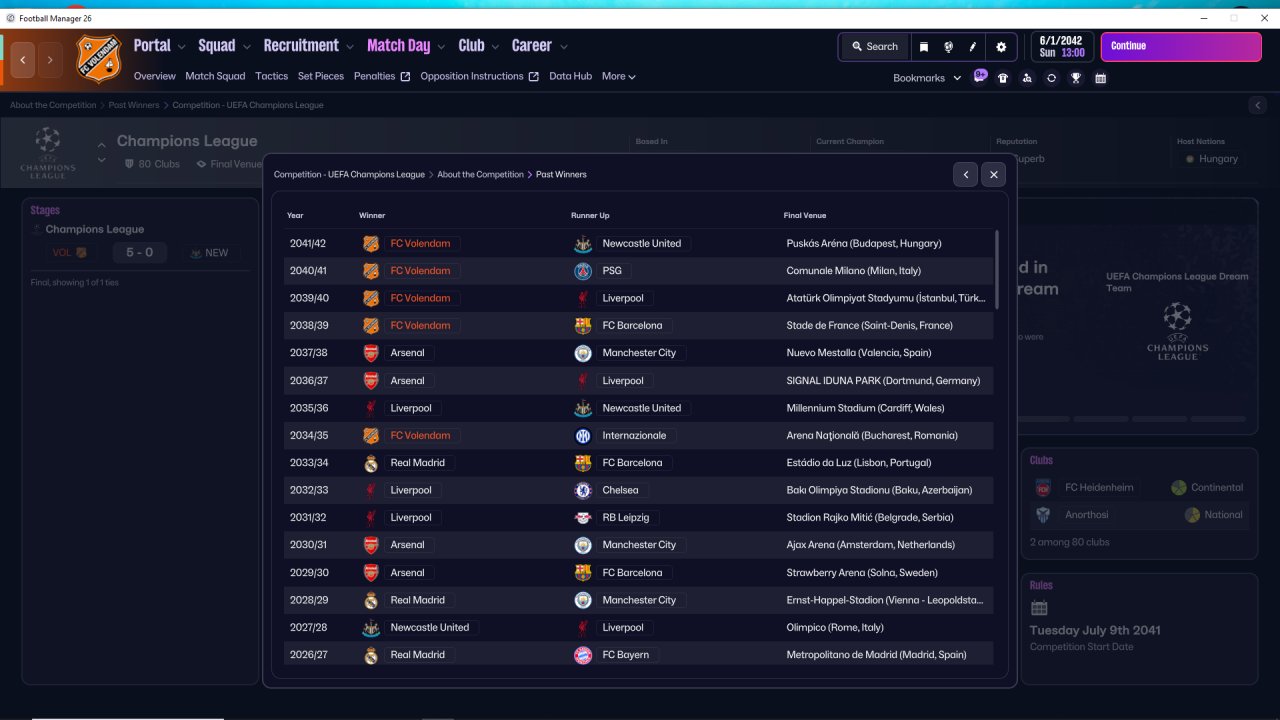The height and width of the screenshot is (720, 1280).
Task: Click 'About the Competition' breadcrumb in the dialog
Action: pyautogui.click(x=480, y=175)
